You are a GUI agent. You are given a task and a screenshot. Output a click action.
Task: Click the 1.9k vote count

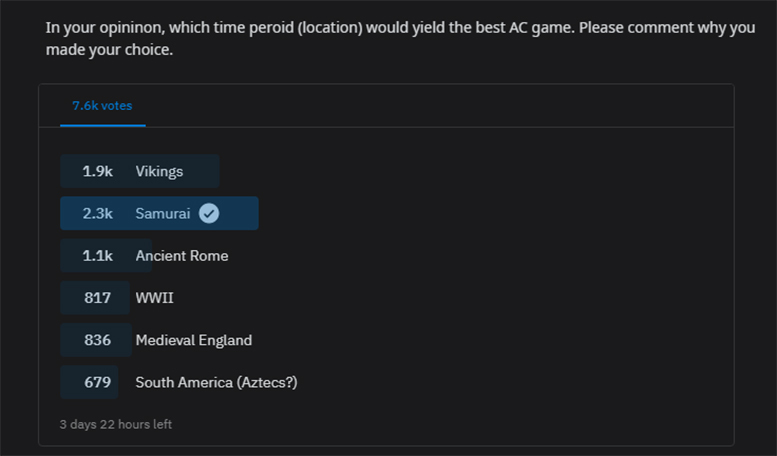tap(98, 171)
